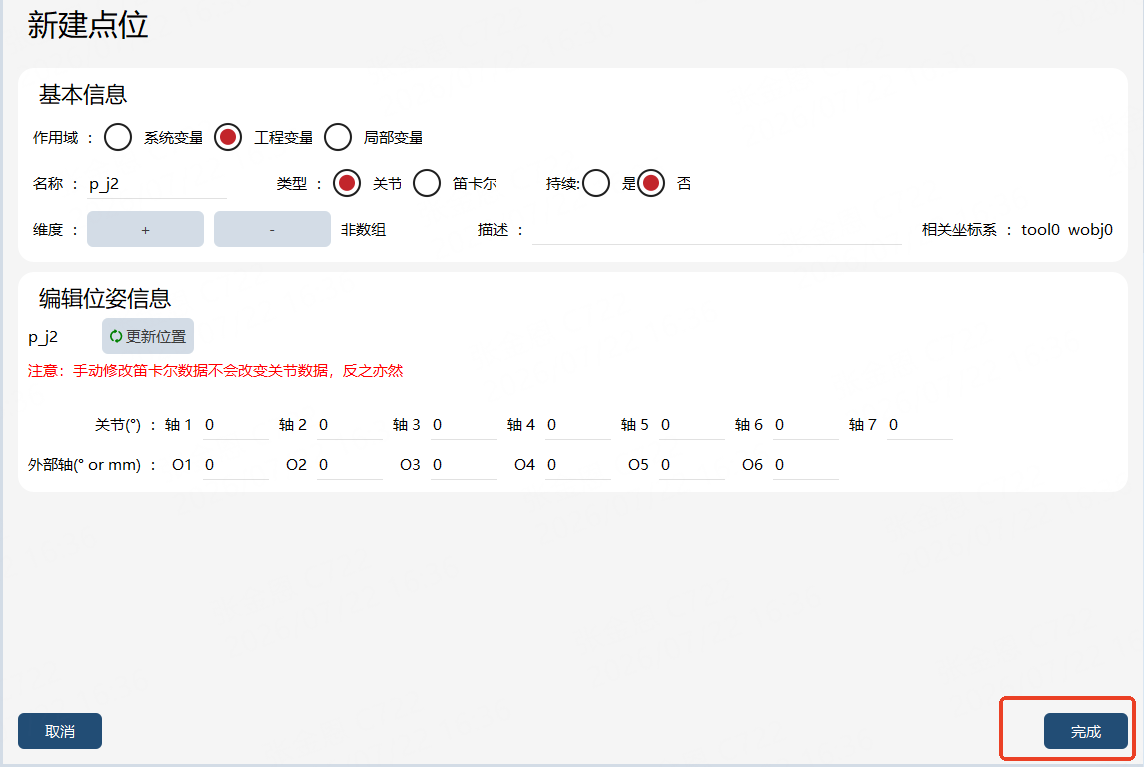Edit the O1 external axis field
The height and width of the screenshot is (767, 1144).
236,466
